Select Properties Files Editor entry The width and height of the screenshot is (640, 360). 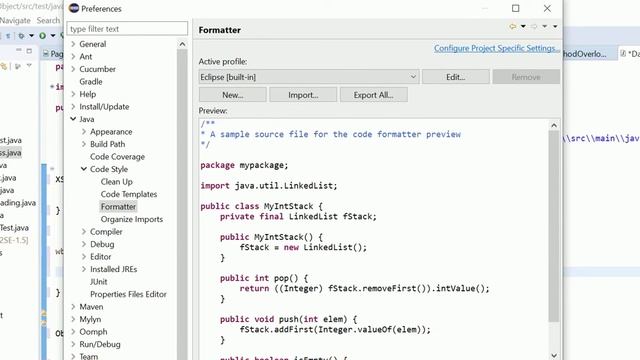pos(128,294)
